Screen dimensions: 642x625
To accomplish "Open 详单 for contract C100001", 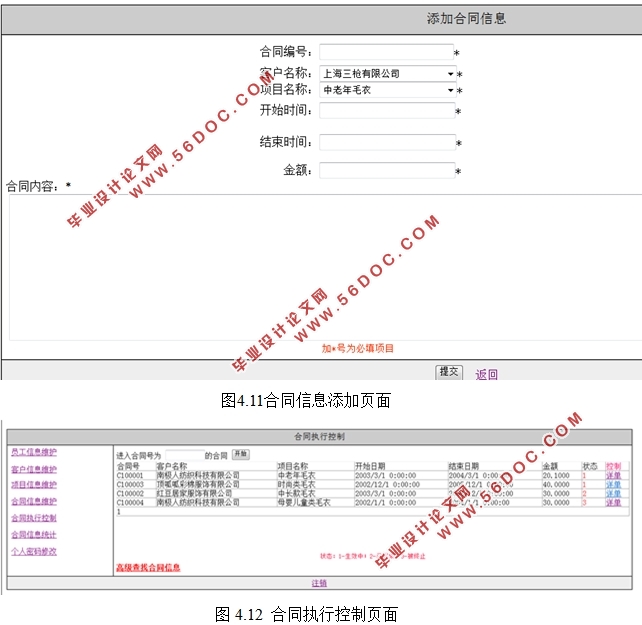I will [x=613, y=476].
